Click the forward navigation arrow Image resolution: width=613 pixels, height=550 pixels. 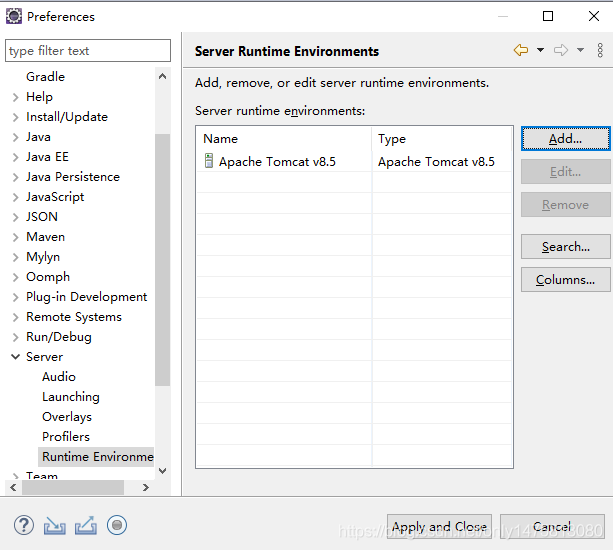point(561,50)
